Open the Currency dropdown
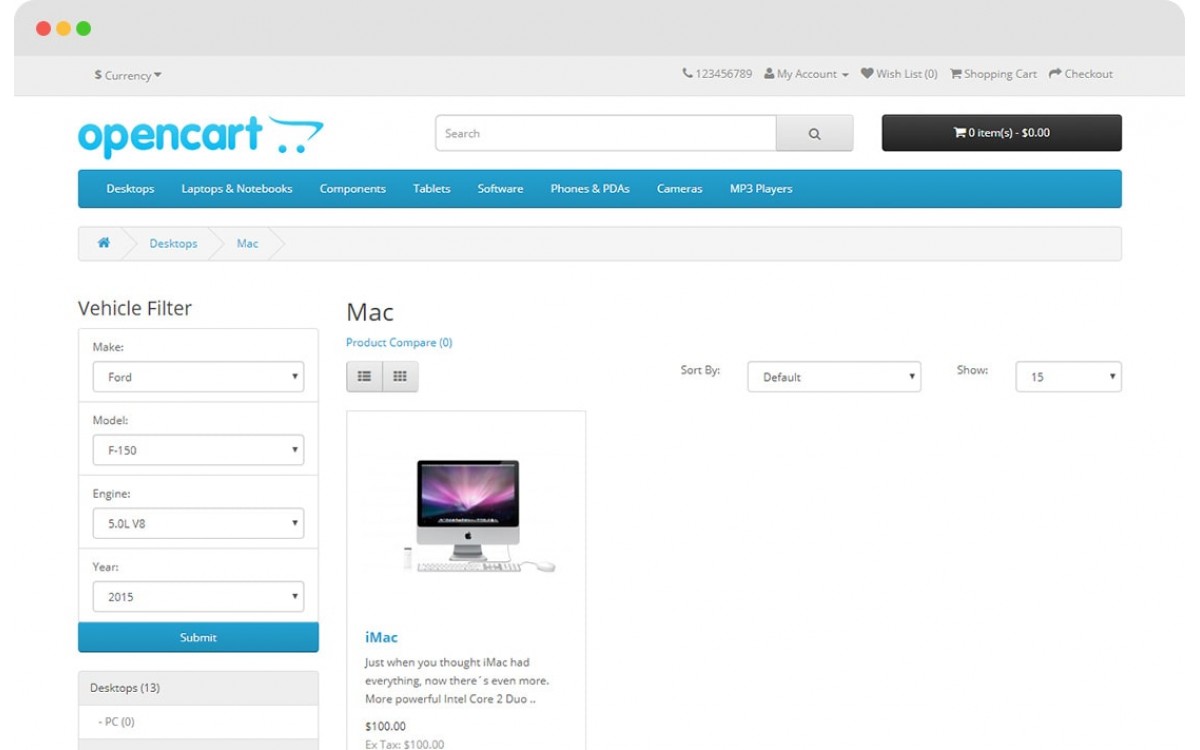Viewport: 1200px width, 750px height. pos(128,75)
